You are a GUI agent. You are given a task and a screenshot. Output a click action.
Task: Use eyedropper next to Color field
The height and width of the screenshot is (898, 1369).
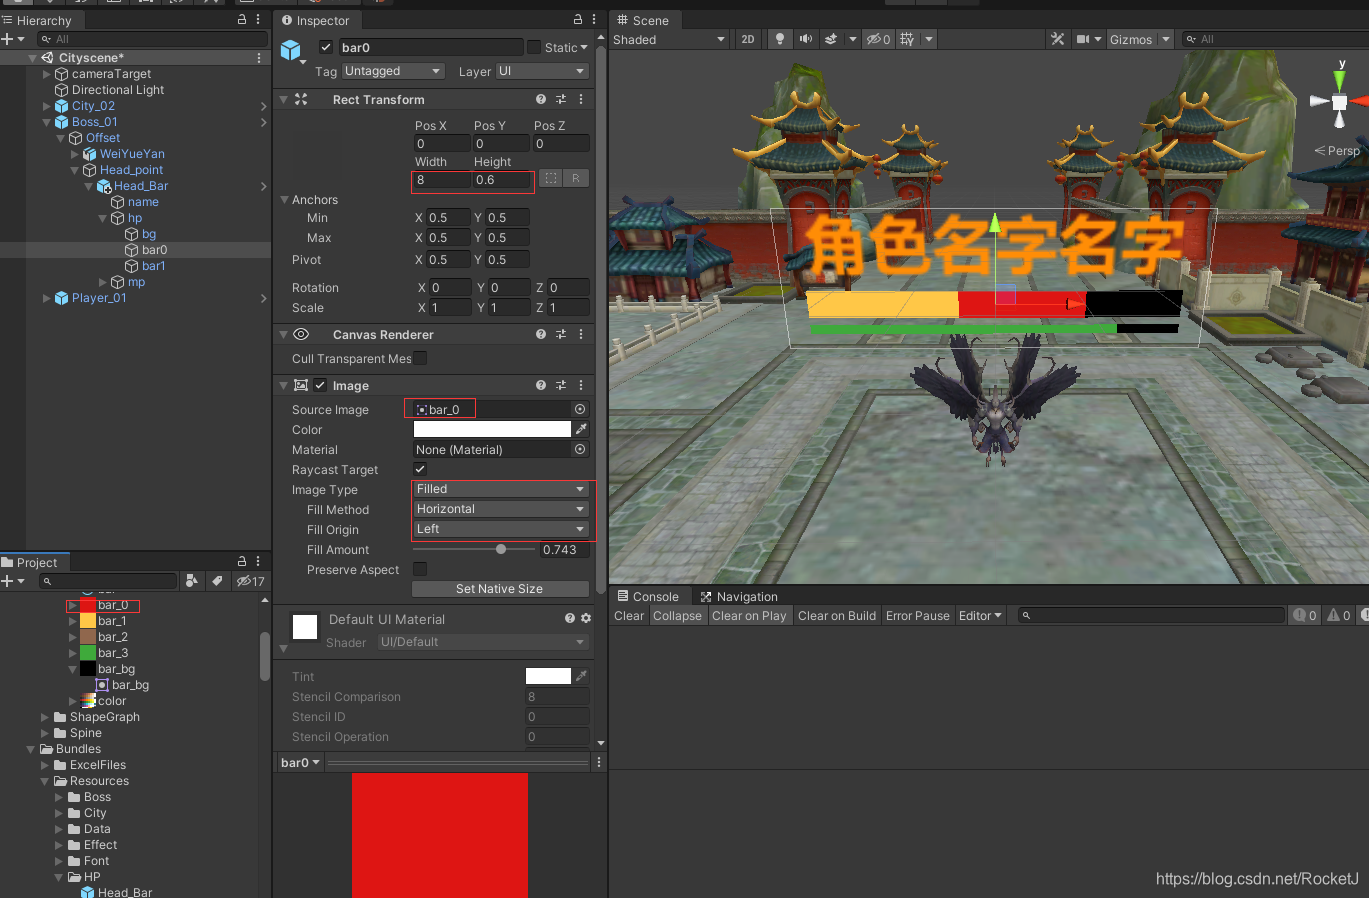pyautogui.click(x=581, y=429)
